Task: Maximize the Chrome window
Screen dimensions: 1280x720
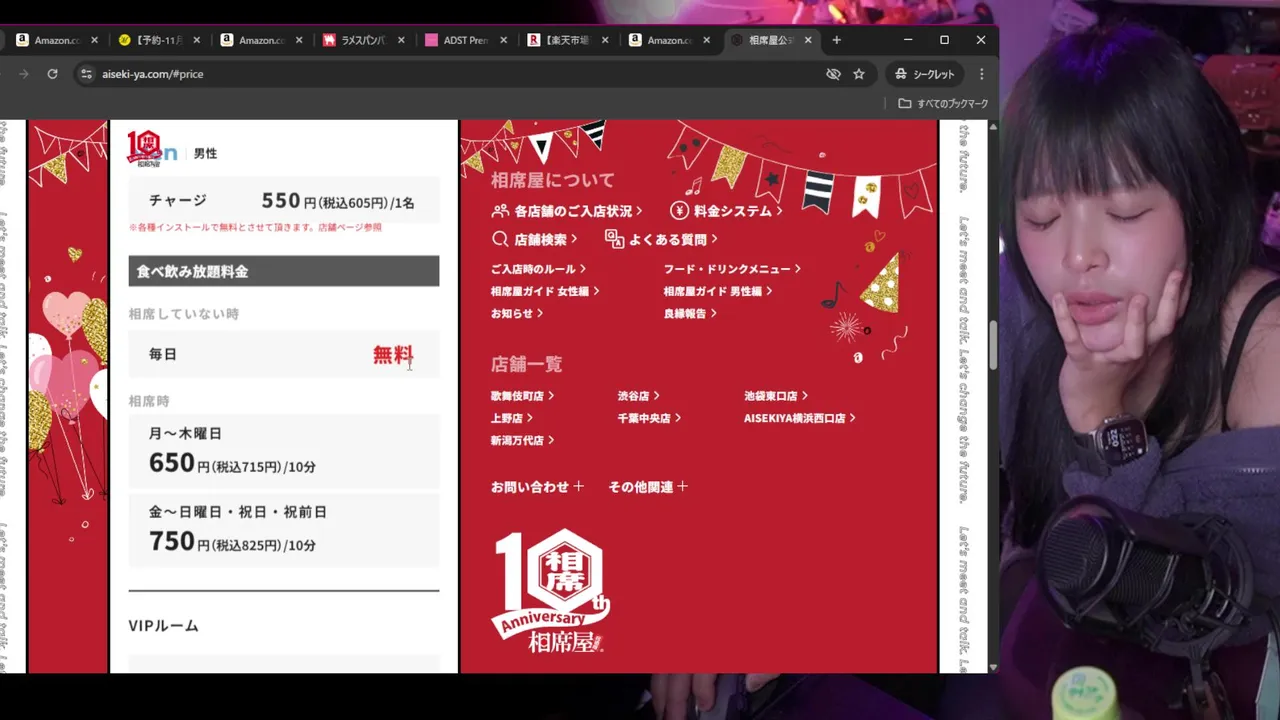Action: point(944,40)
